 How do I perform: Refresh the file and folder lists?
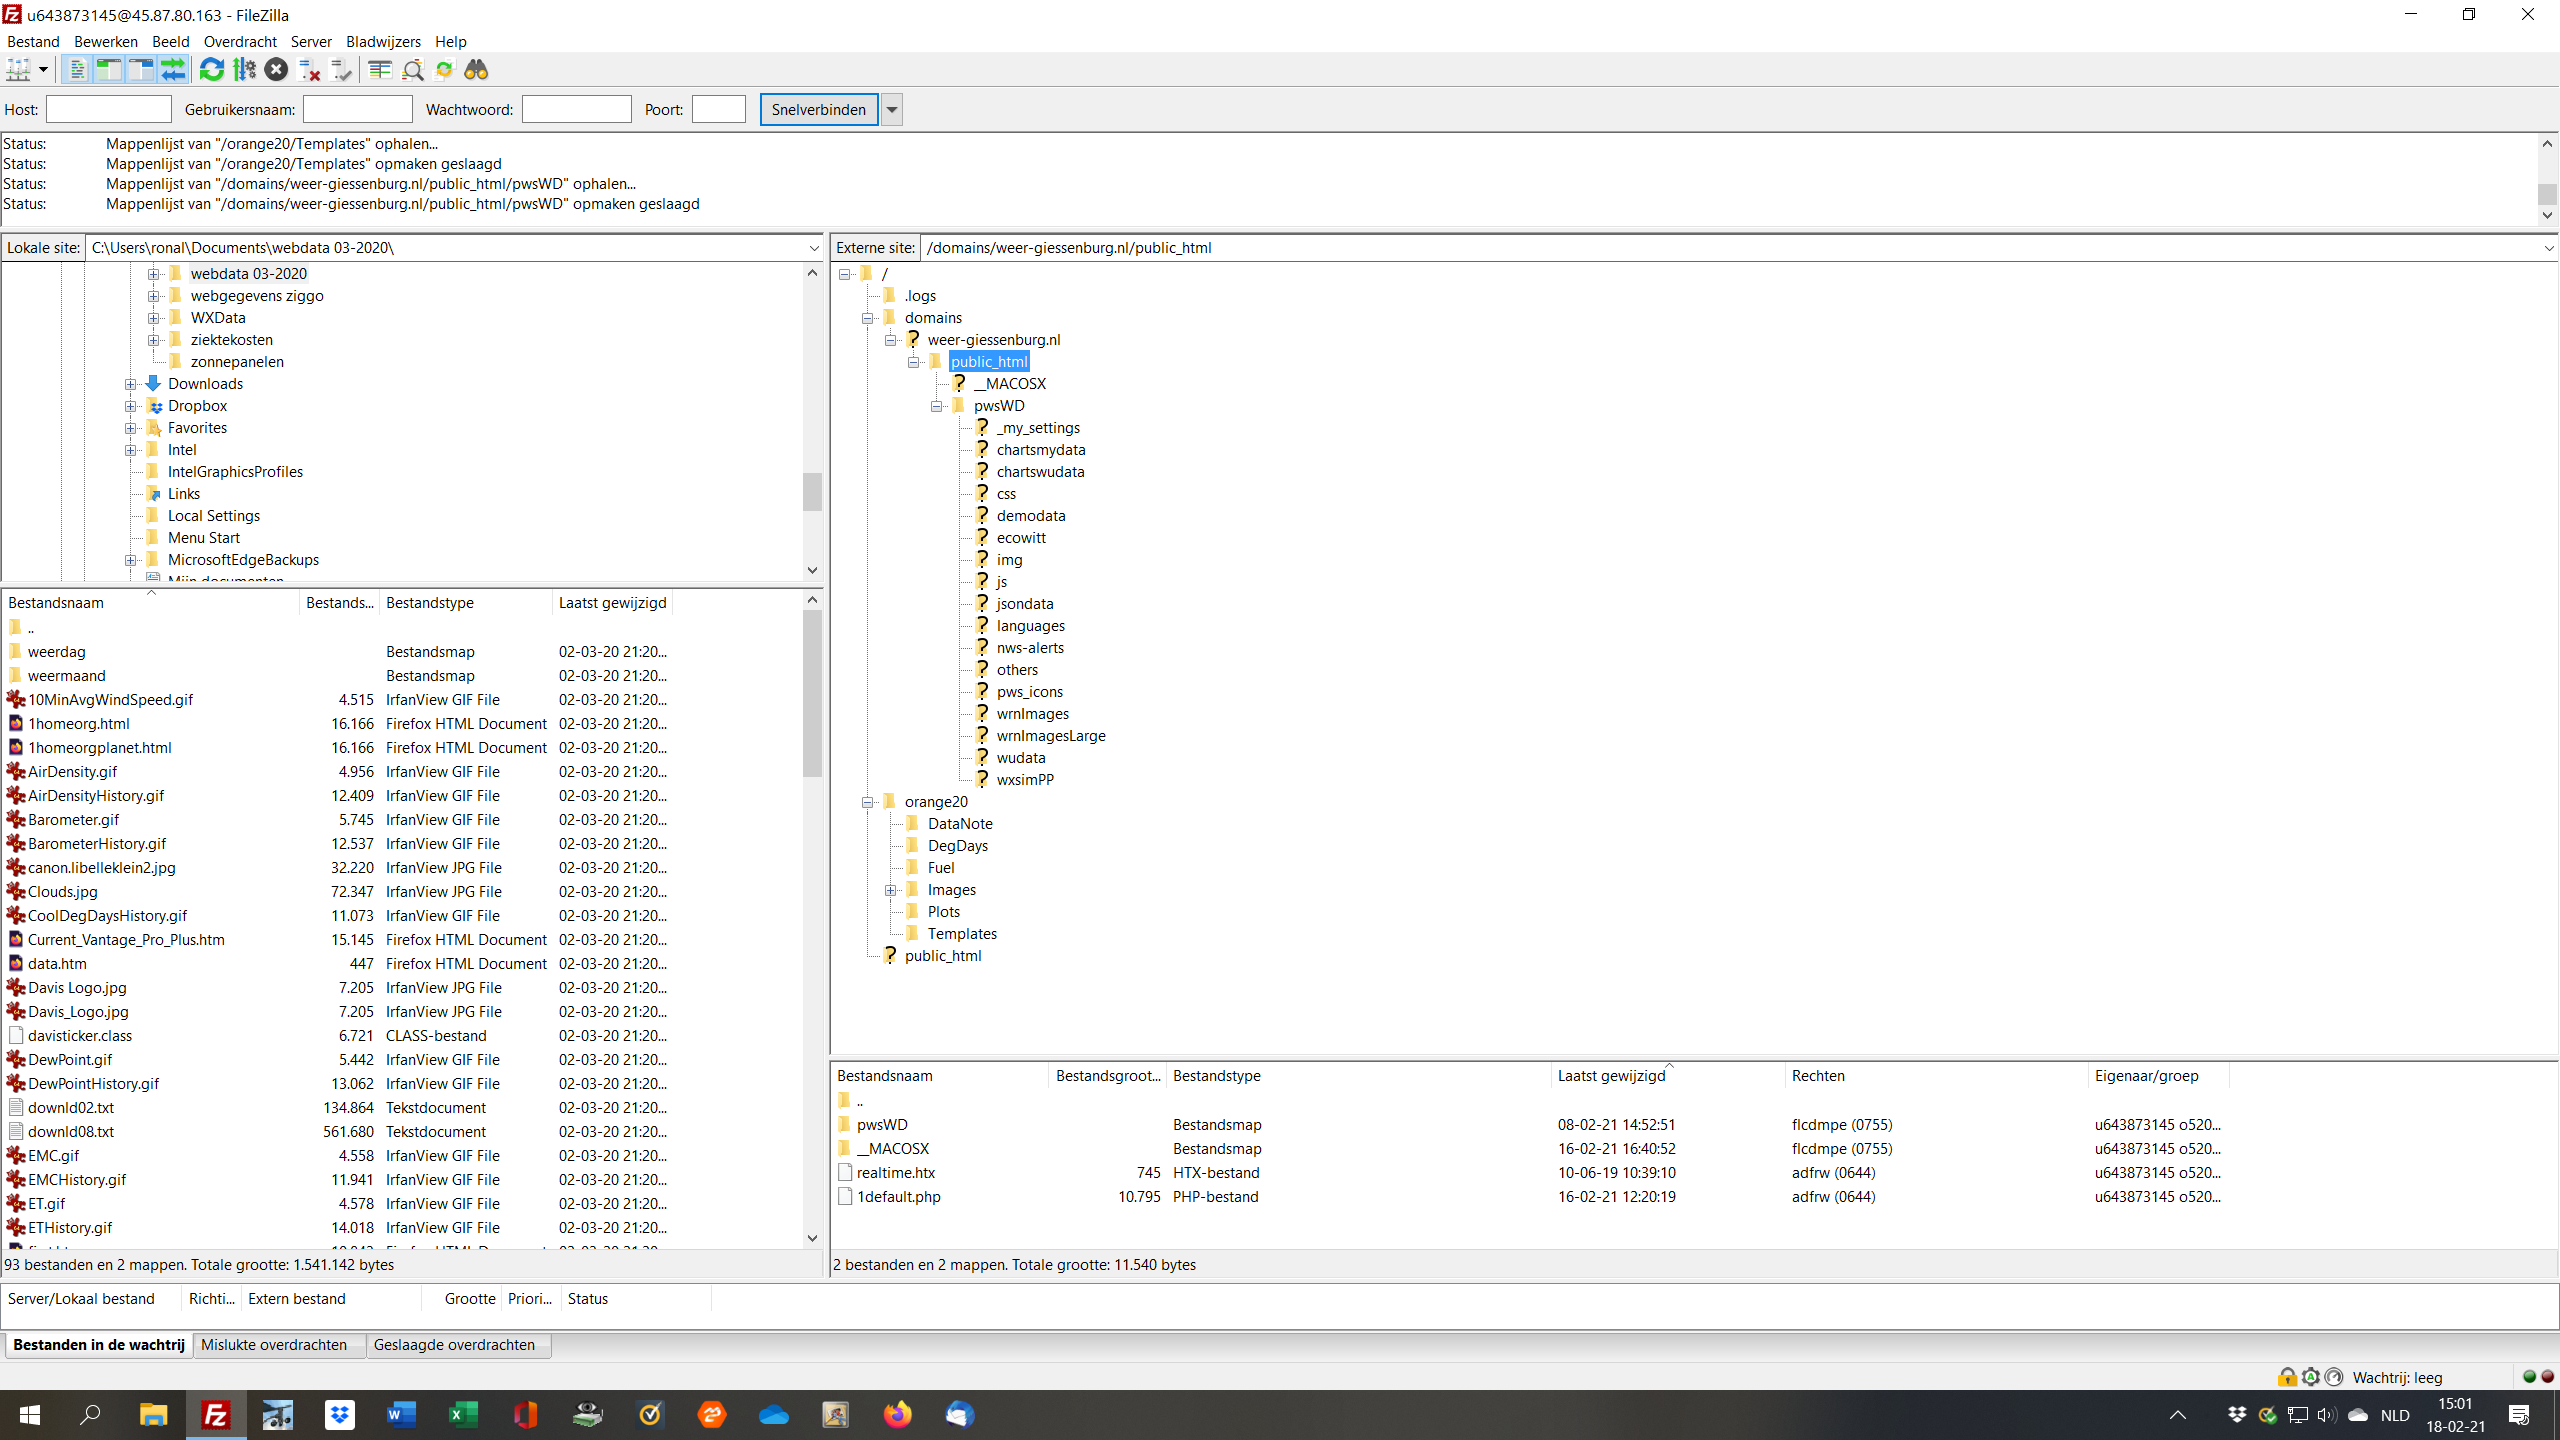pyautogui.click(x=212, y=70)
